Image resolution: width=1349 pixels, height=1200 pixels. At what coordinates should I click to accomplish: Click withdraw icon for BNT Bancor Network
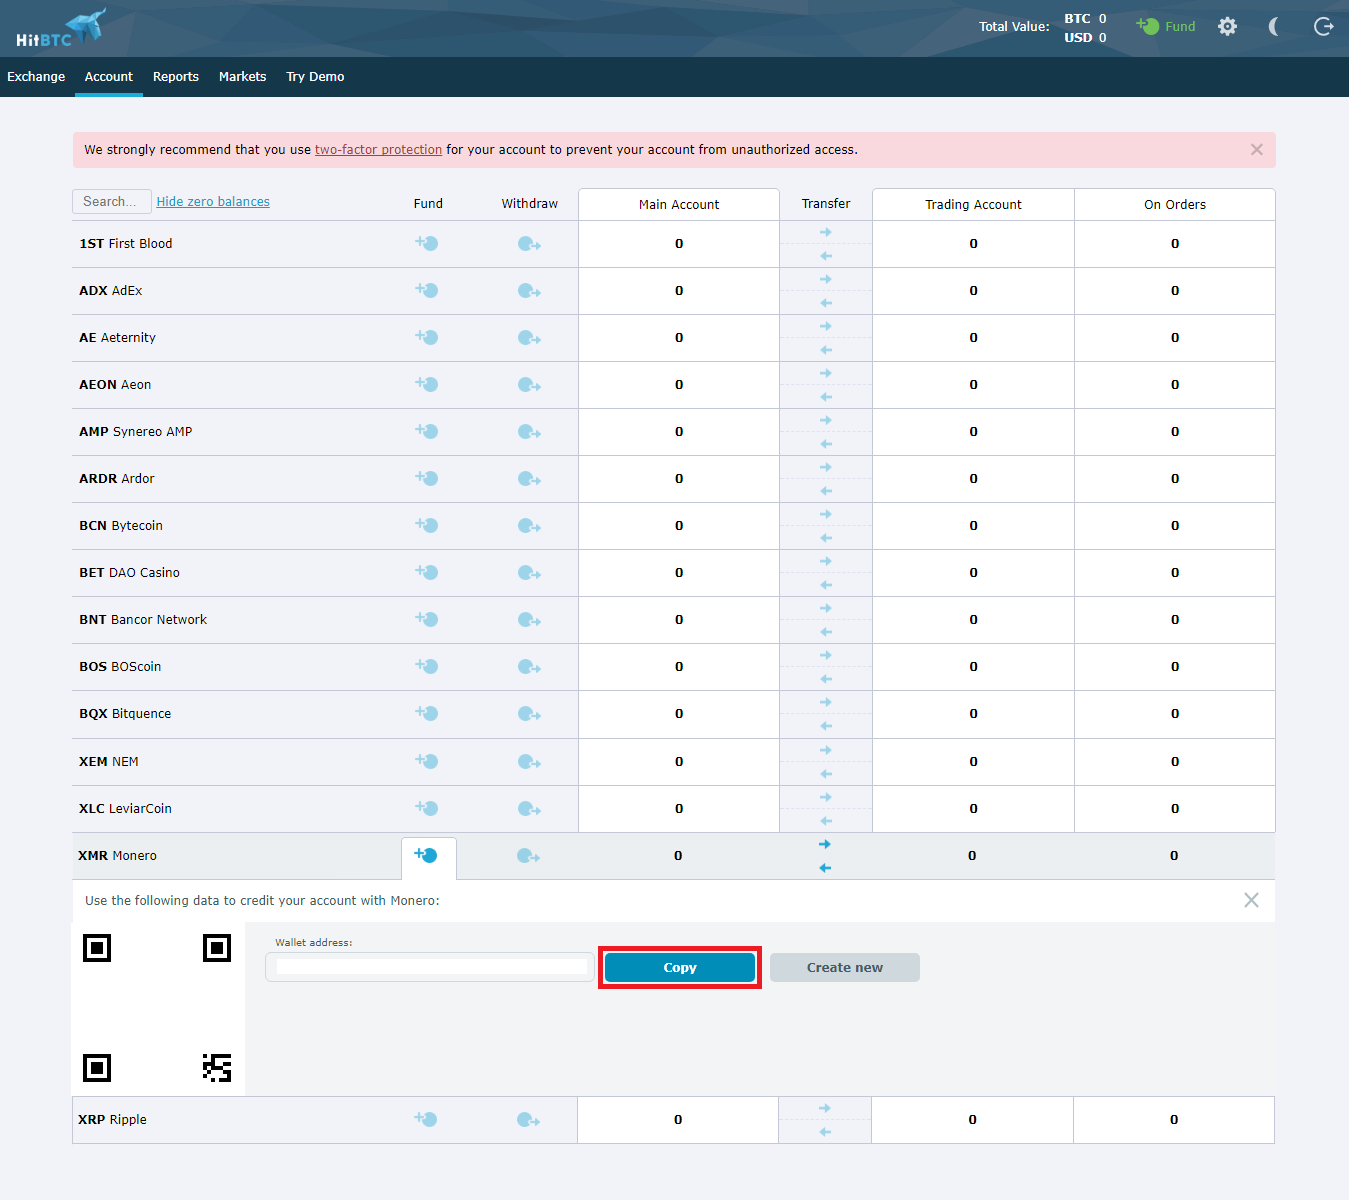click(x=529, y=620)
